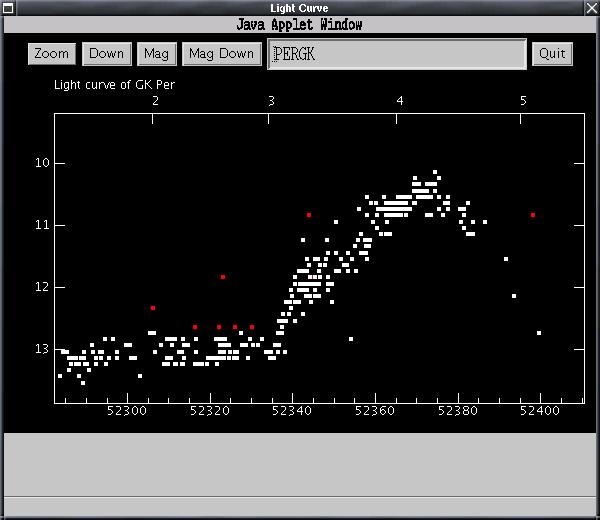
Task: Click the 52300 axis label
Action: coord(127,411)
